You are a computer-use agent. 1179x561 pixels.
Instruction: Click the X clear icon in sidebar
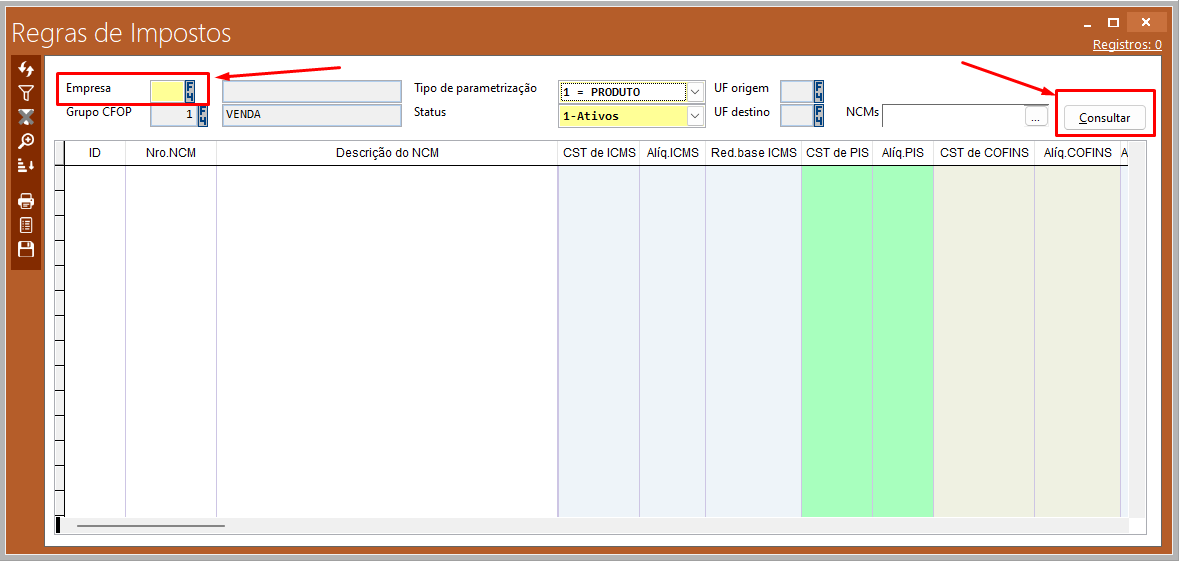(x=26, y=117)
